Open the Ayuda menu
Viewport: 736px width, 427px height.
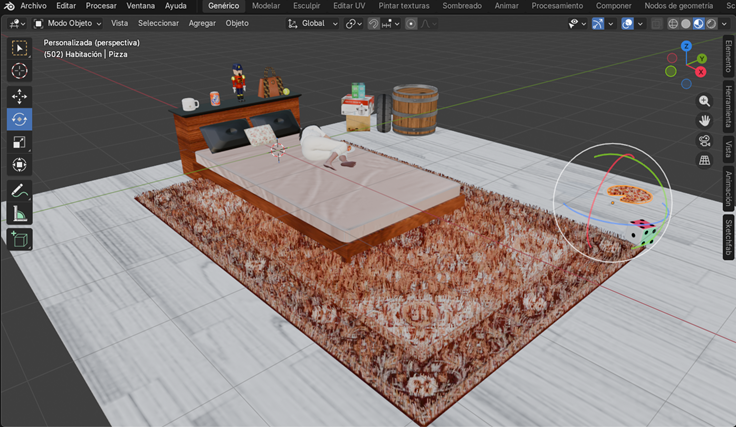point(176,6)
